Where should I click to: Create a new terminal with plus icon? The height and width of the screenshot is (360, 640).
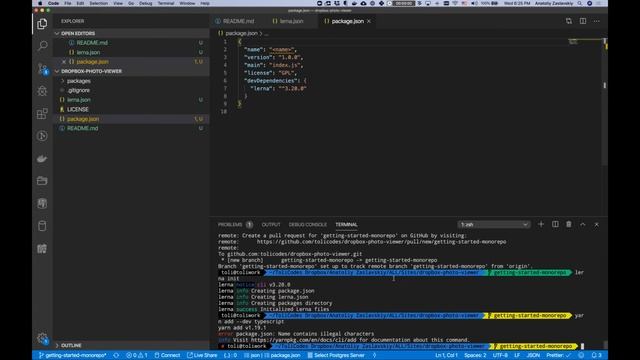coord(541,224)
